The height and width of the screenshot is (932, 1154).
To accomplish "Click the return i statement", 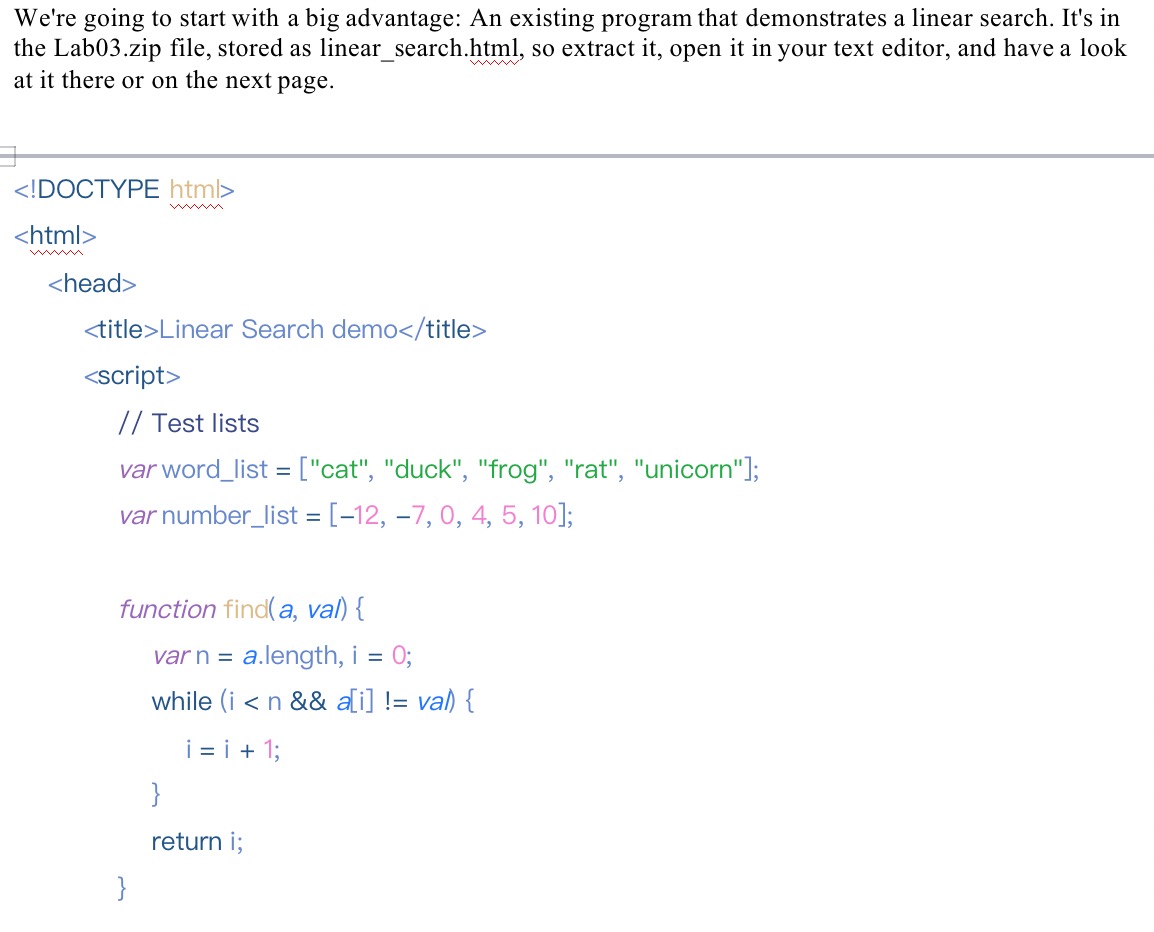I will click(x=198, y=841).
